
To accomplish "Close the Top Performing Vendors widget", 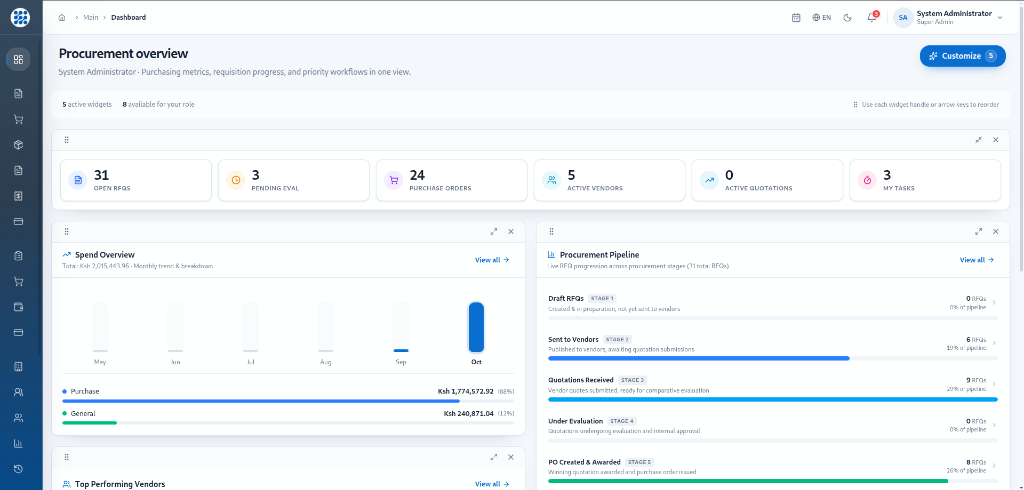I will point(511,457).
